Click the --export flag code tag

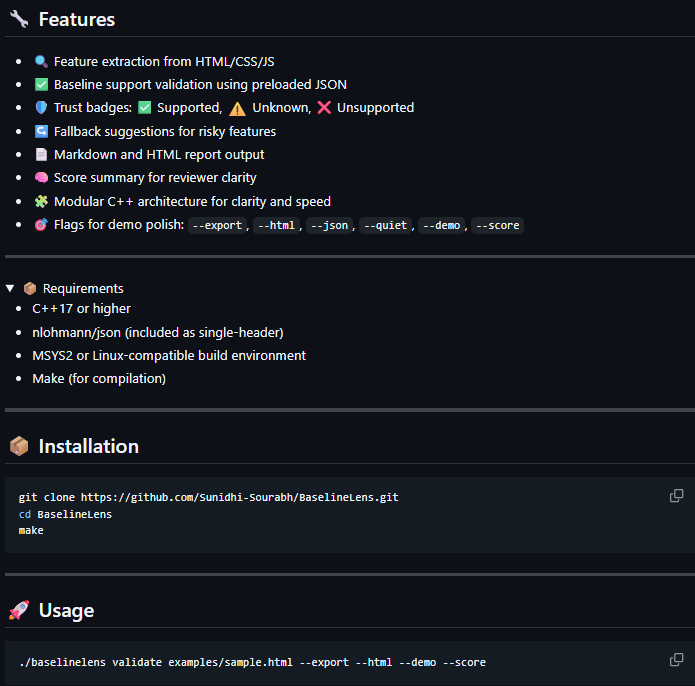click(x=217, y=226)
